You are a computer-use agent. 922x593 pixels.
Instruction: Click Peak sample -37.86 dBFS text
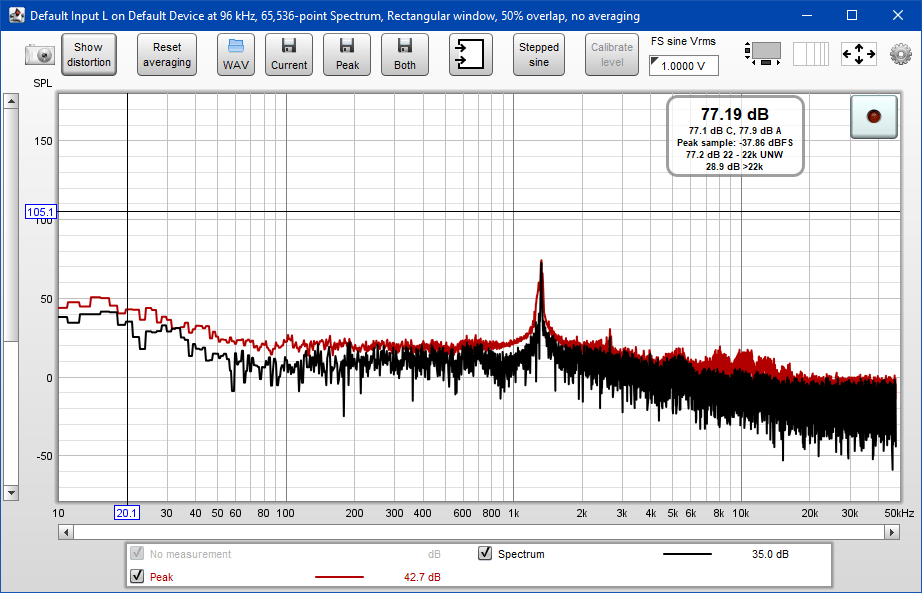[x=734, y=143]
